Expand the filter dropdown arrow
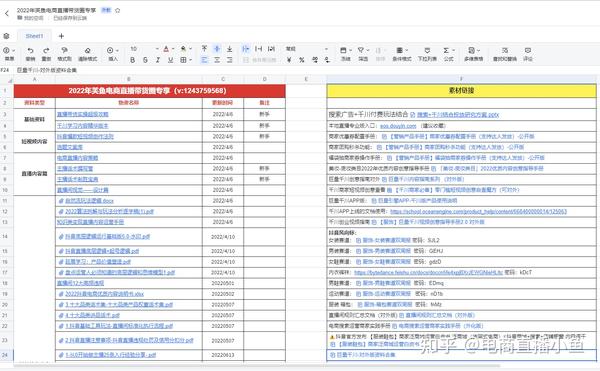 (368, 50)
